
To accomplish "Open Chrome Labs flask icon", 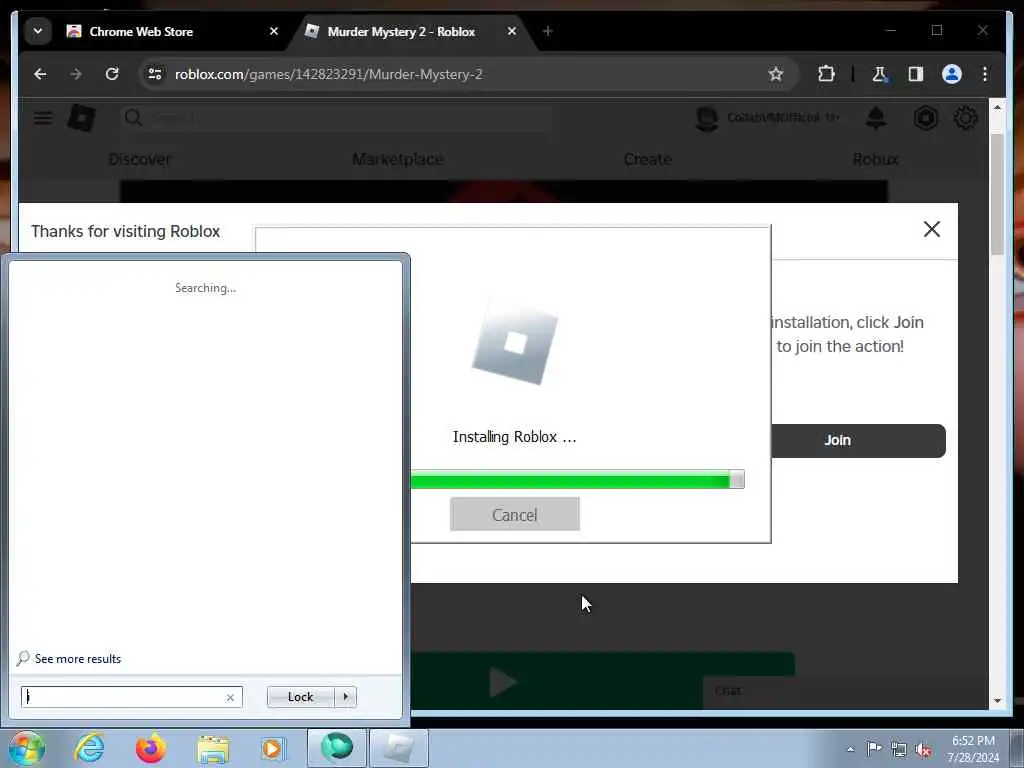I will click(880, 74).
